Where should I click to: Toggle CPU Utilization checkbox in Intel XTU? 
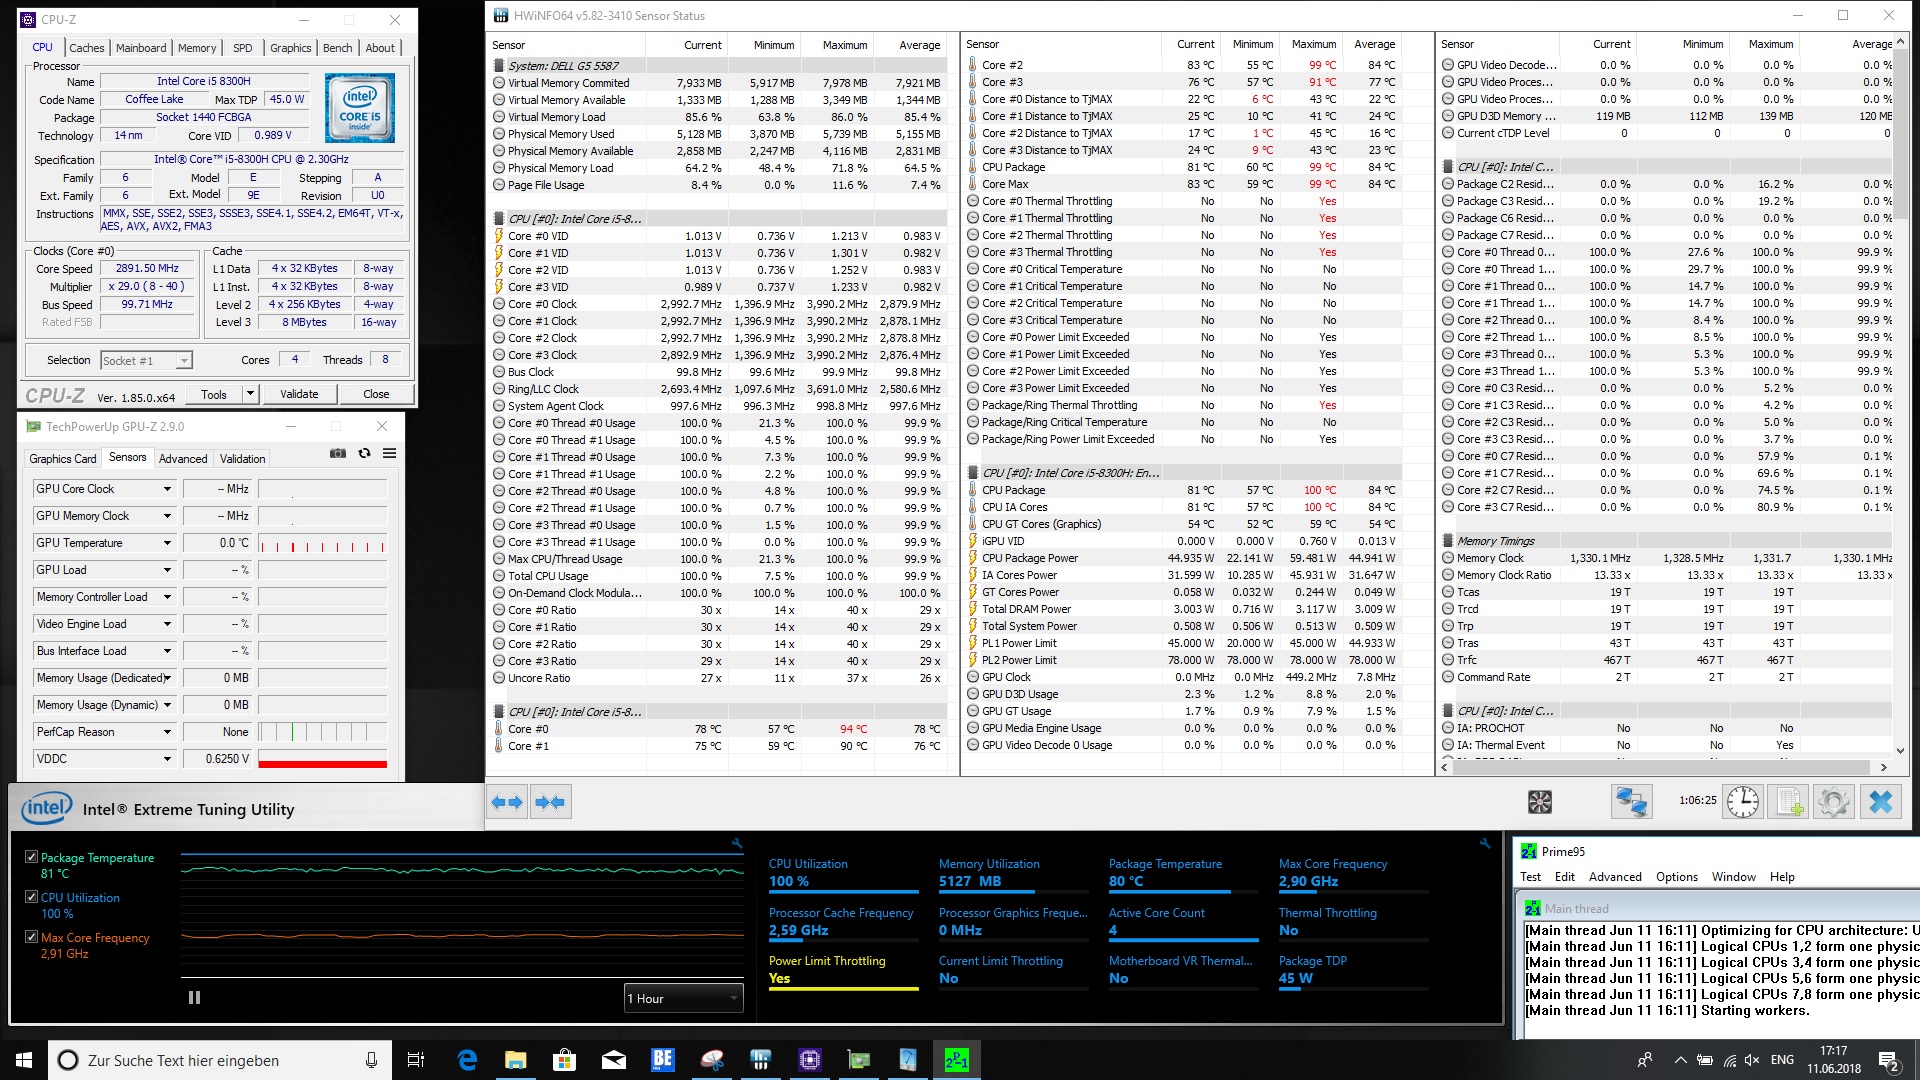click(32, 897)
